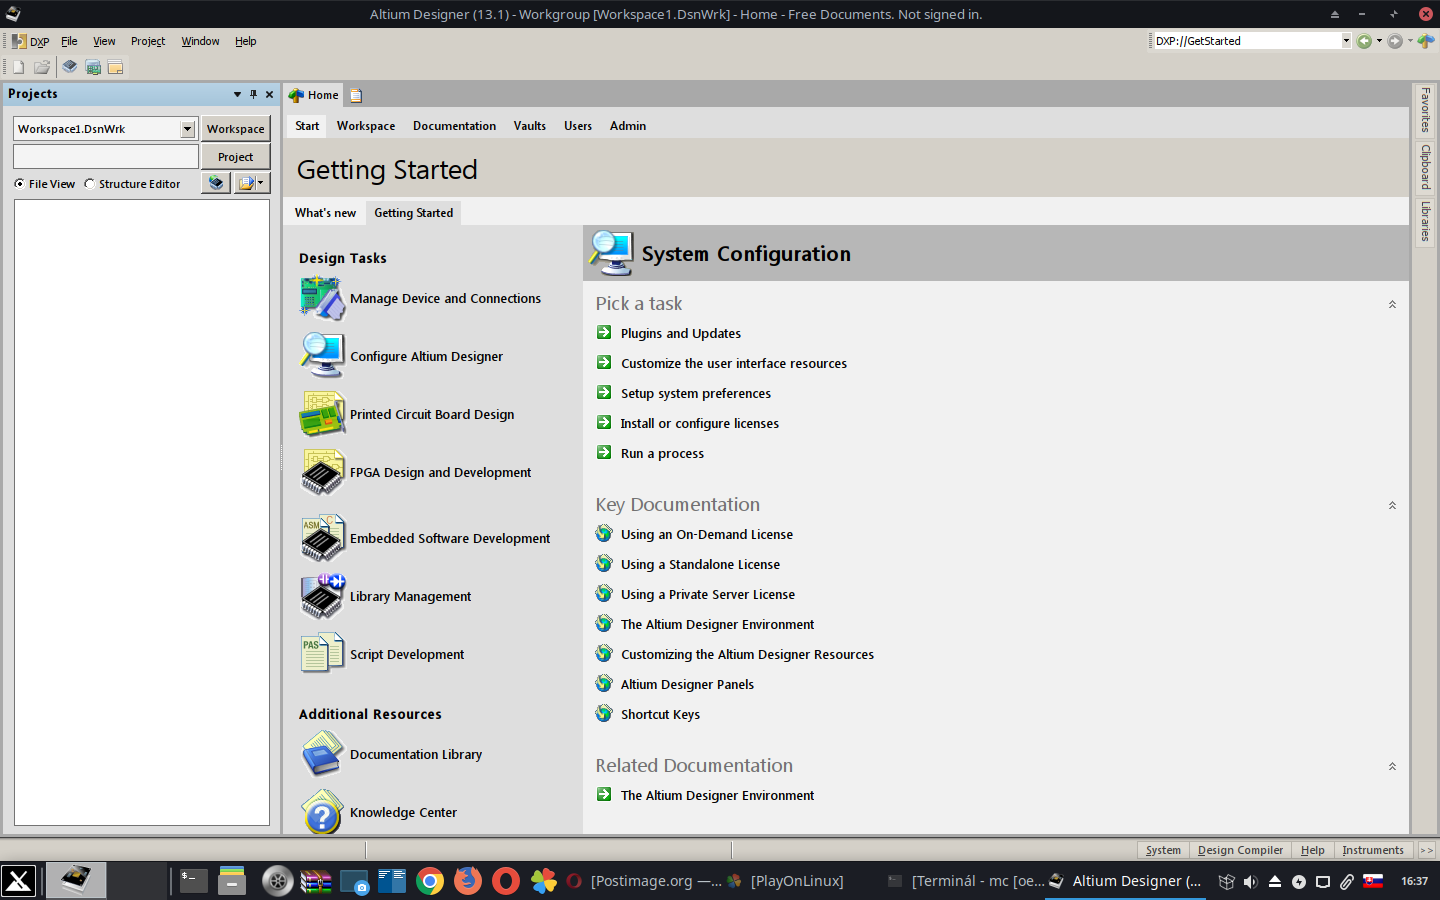Open the folder view options dropdown in Projects
Viewport: 1440px width, 900px height.
[x=252, y=183]
